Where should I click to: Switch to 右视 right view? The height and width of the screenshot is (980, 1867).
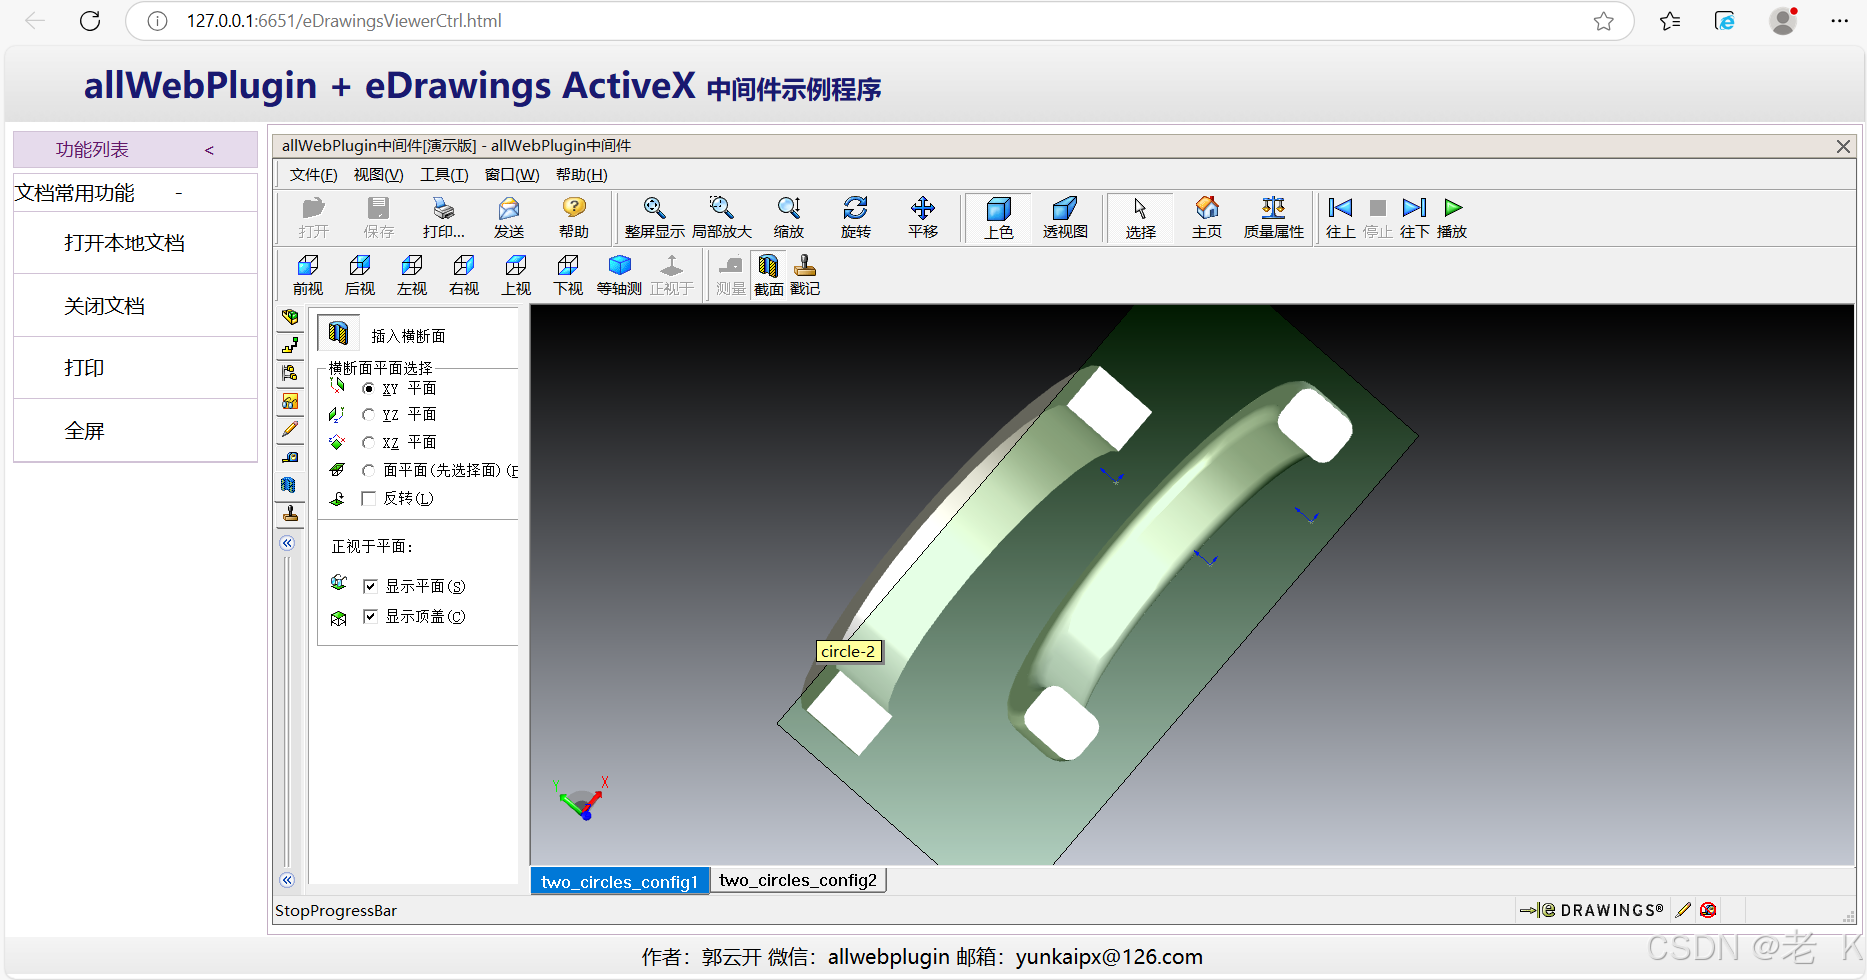[464, 274]
